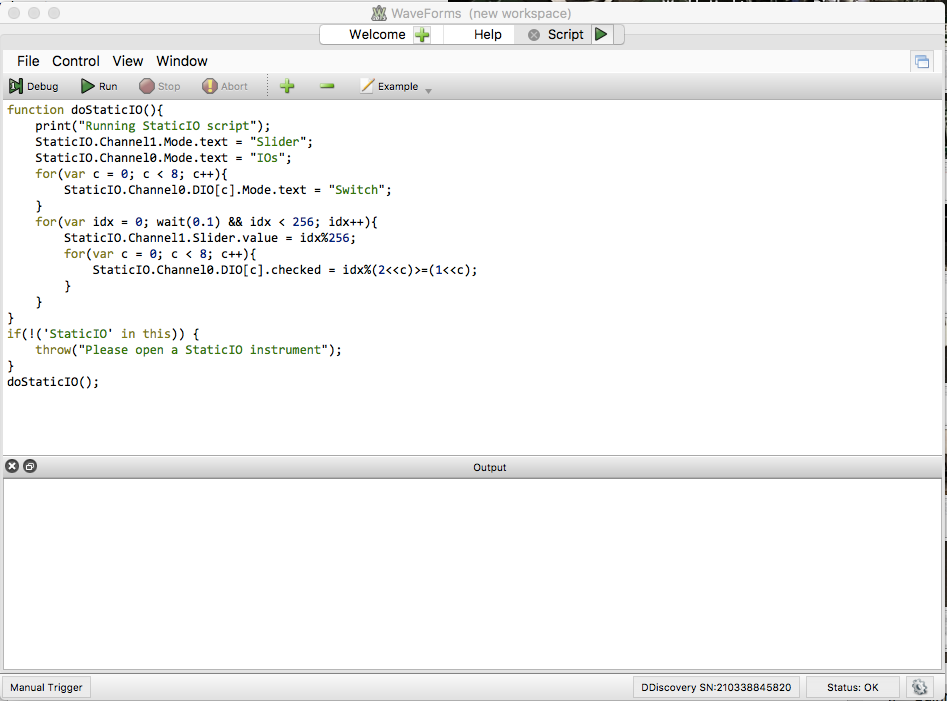Click the undock window icon at top right
The height and width of the screenshot is (701, 947).
(922, 62)
